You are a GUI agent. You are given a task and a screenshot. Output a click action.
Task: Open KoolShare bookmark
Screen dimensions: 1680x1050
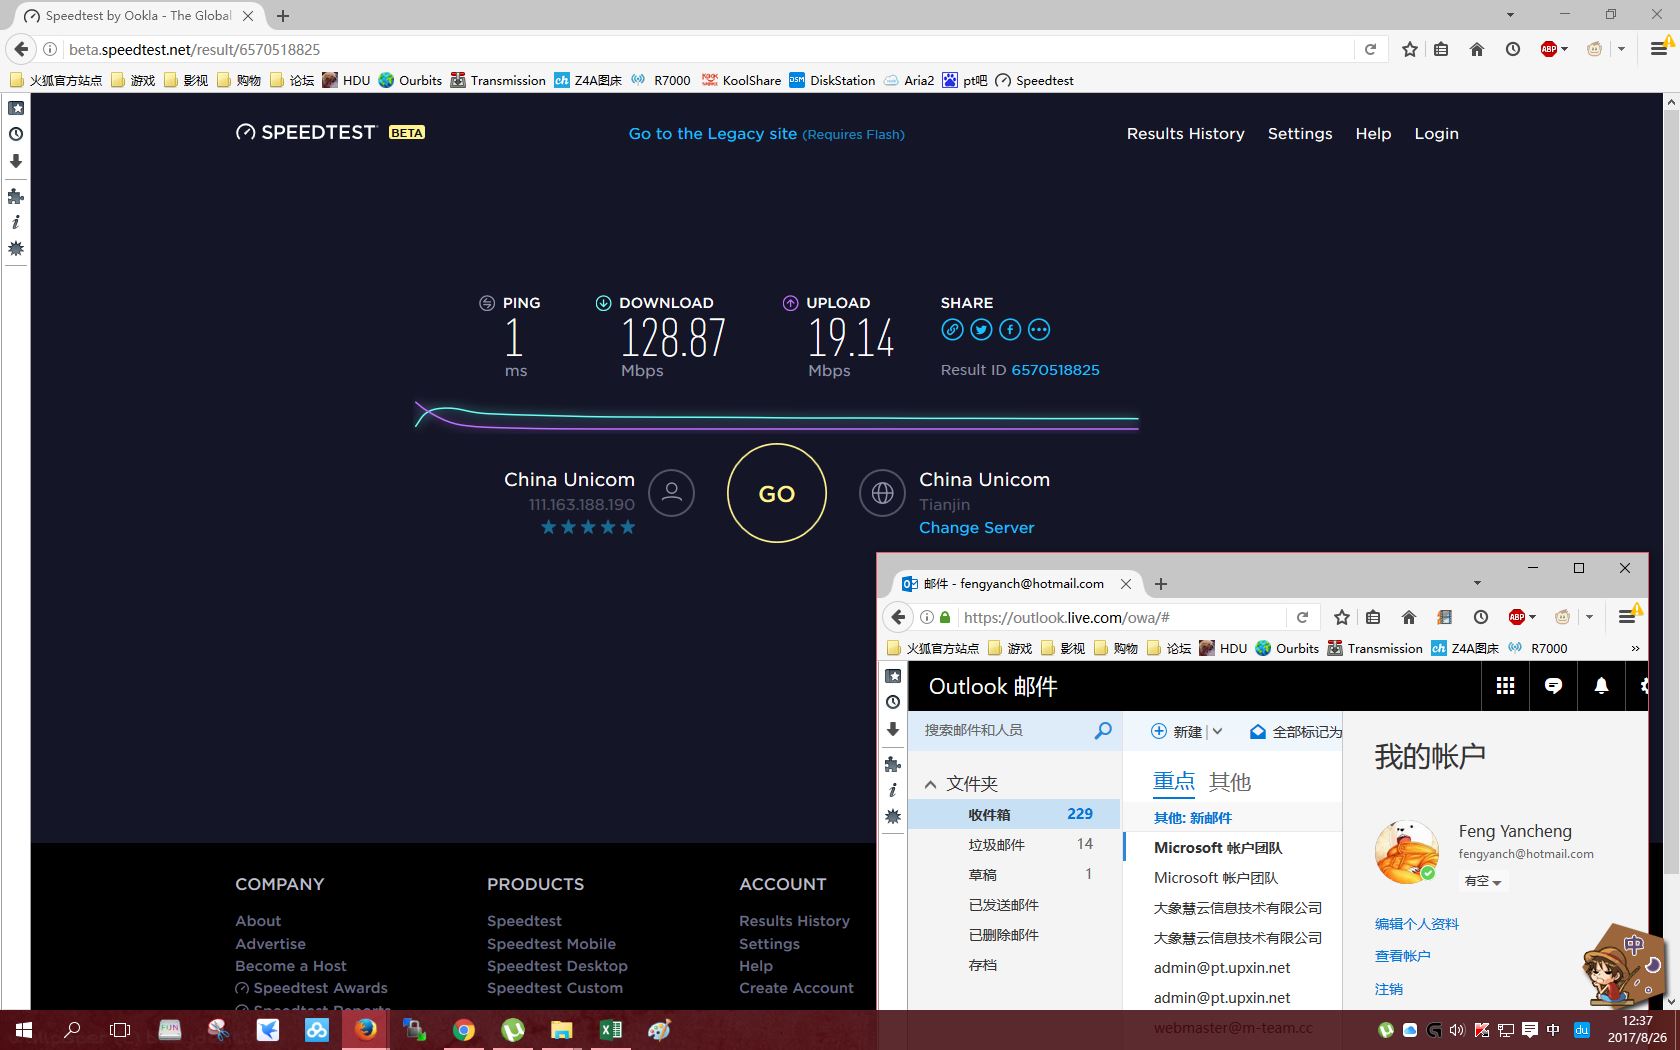coord(741,80)
